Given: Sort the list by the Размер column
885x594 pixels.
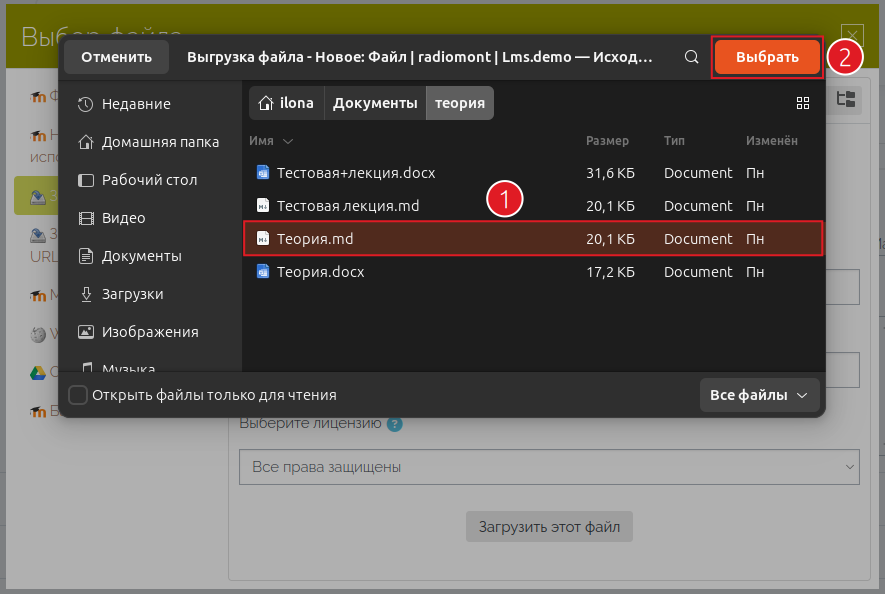Looking at the screenshot, I should (607, 141).
